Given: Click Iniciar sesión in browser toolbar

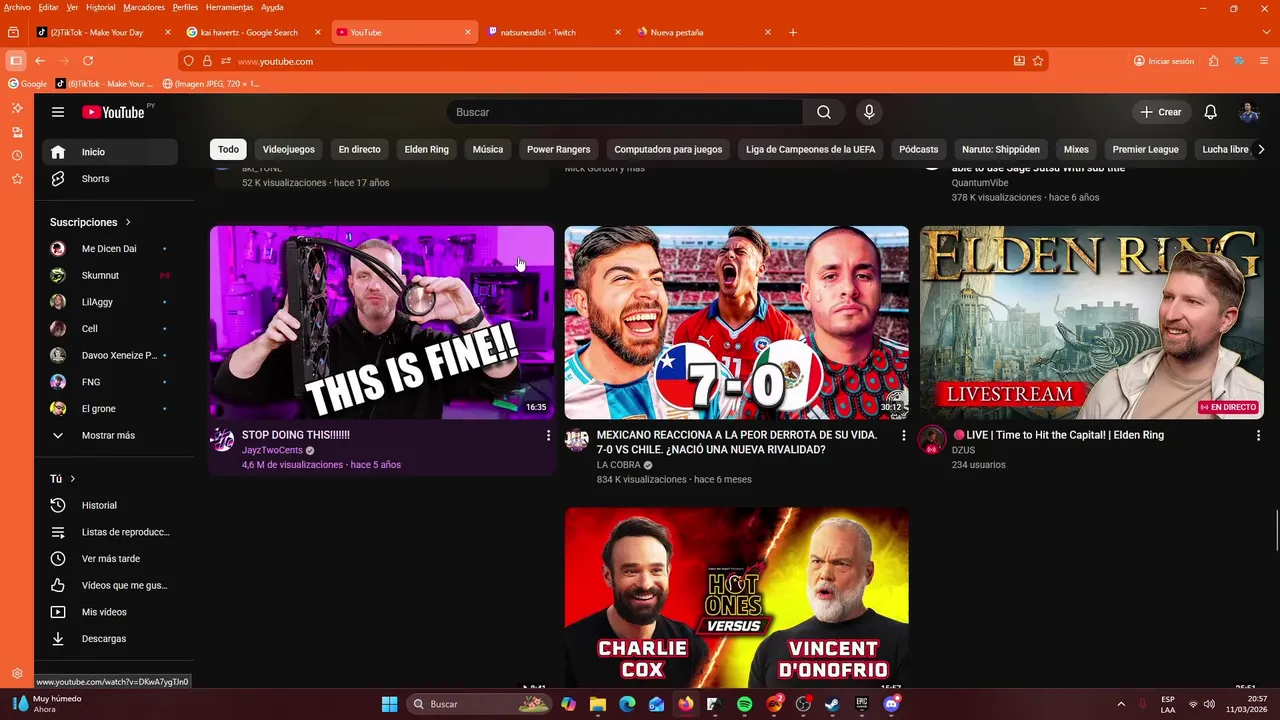Looking at the screenshot, I should (x=1164, y=61).
